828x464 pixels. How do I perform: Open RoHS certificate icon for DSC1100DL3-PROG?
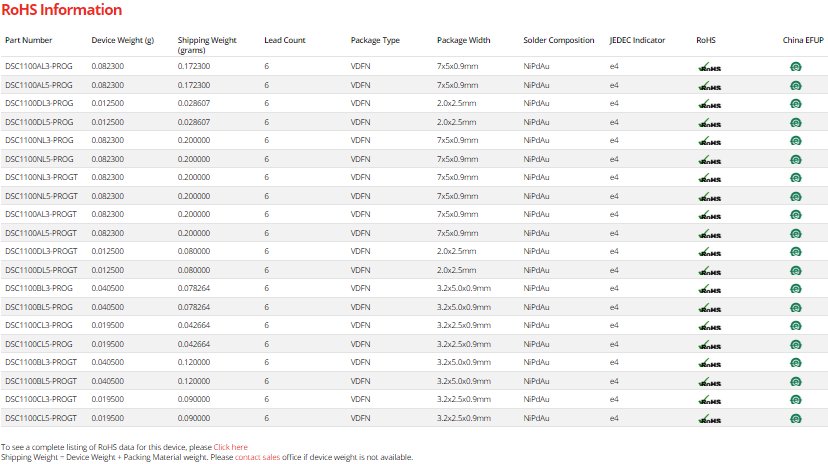(710, 103)
